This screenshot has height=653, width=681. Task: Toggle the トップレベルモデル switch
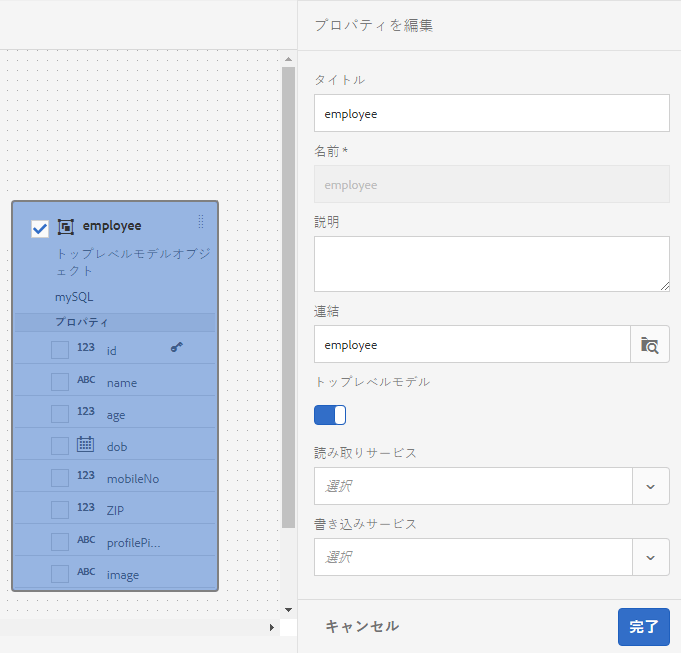tap(330, 415)
